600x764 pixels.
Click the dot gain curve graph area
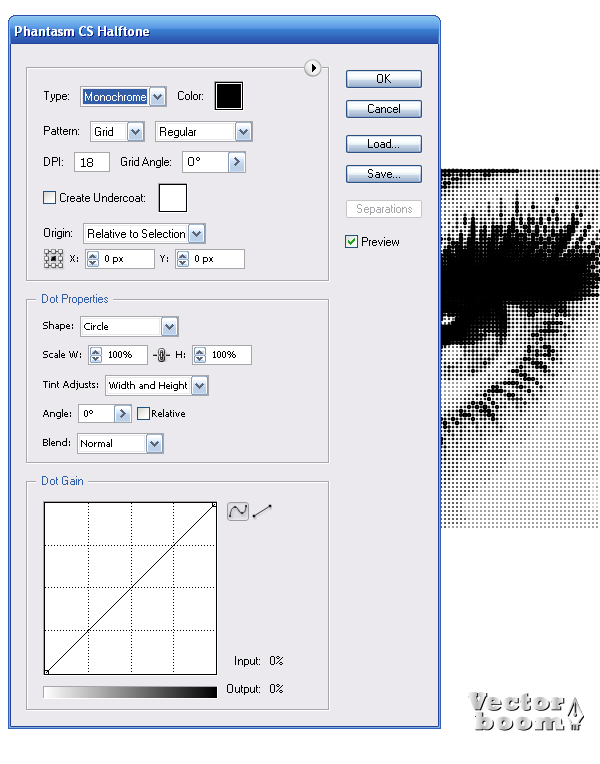click(130, 588)
